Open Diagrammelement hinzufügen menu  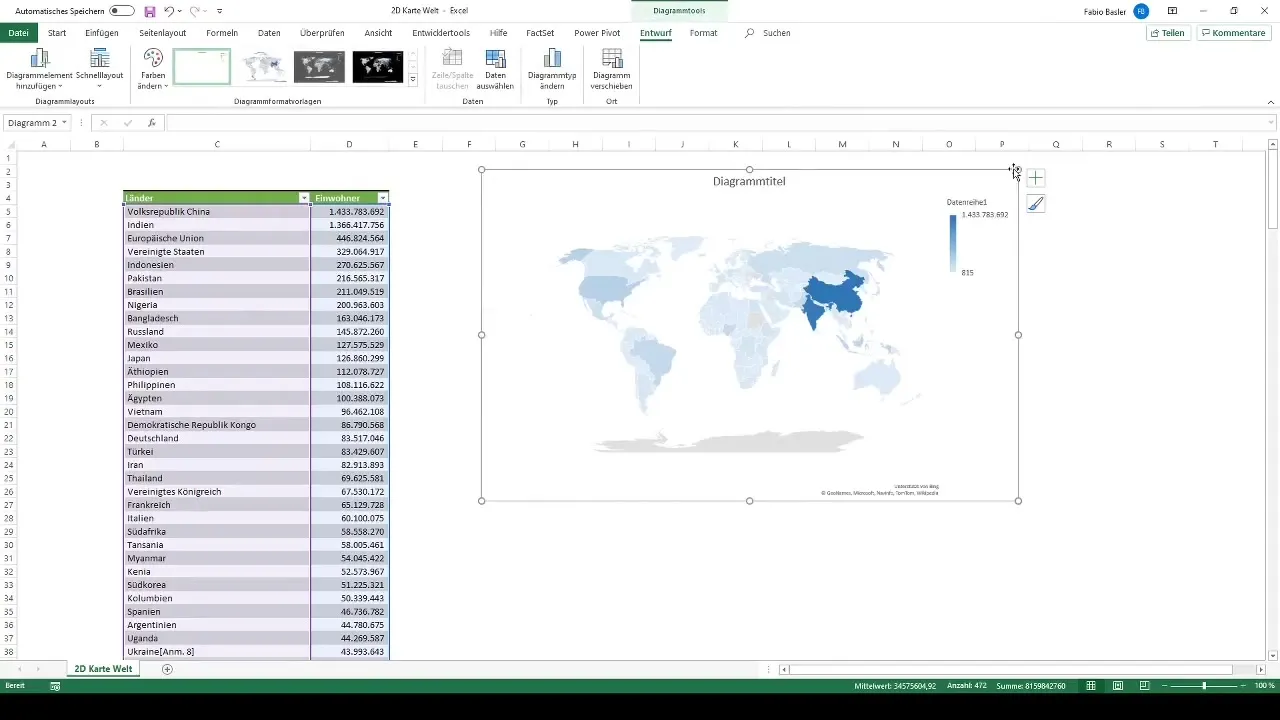point(39,69)
